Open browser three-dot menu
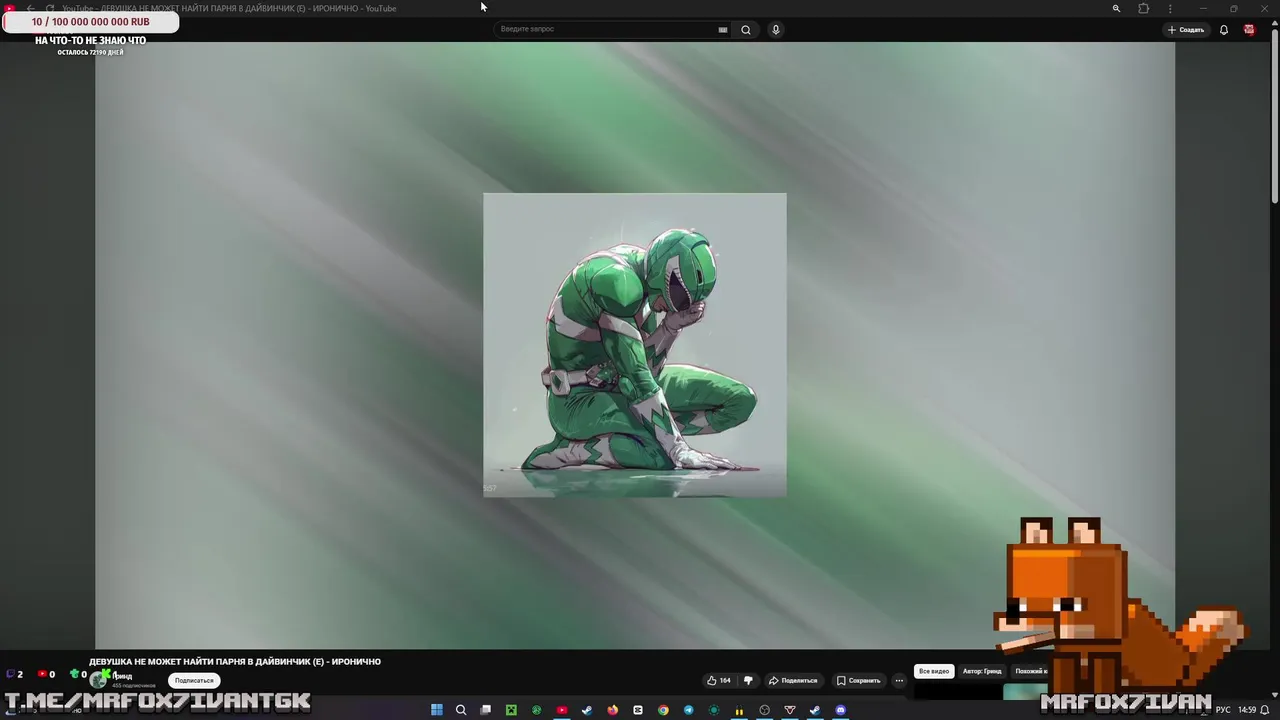The height and width of the screenshot is (720, 1280). point(1170,8)
